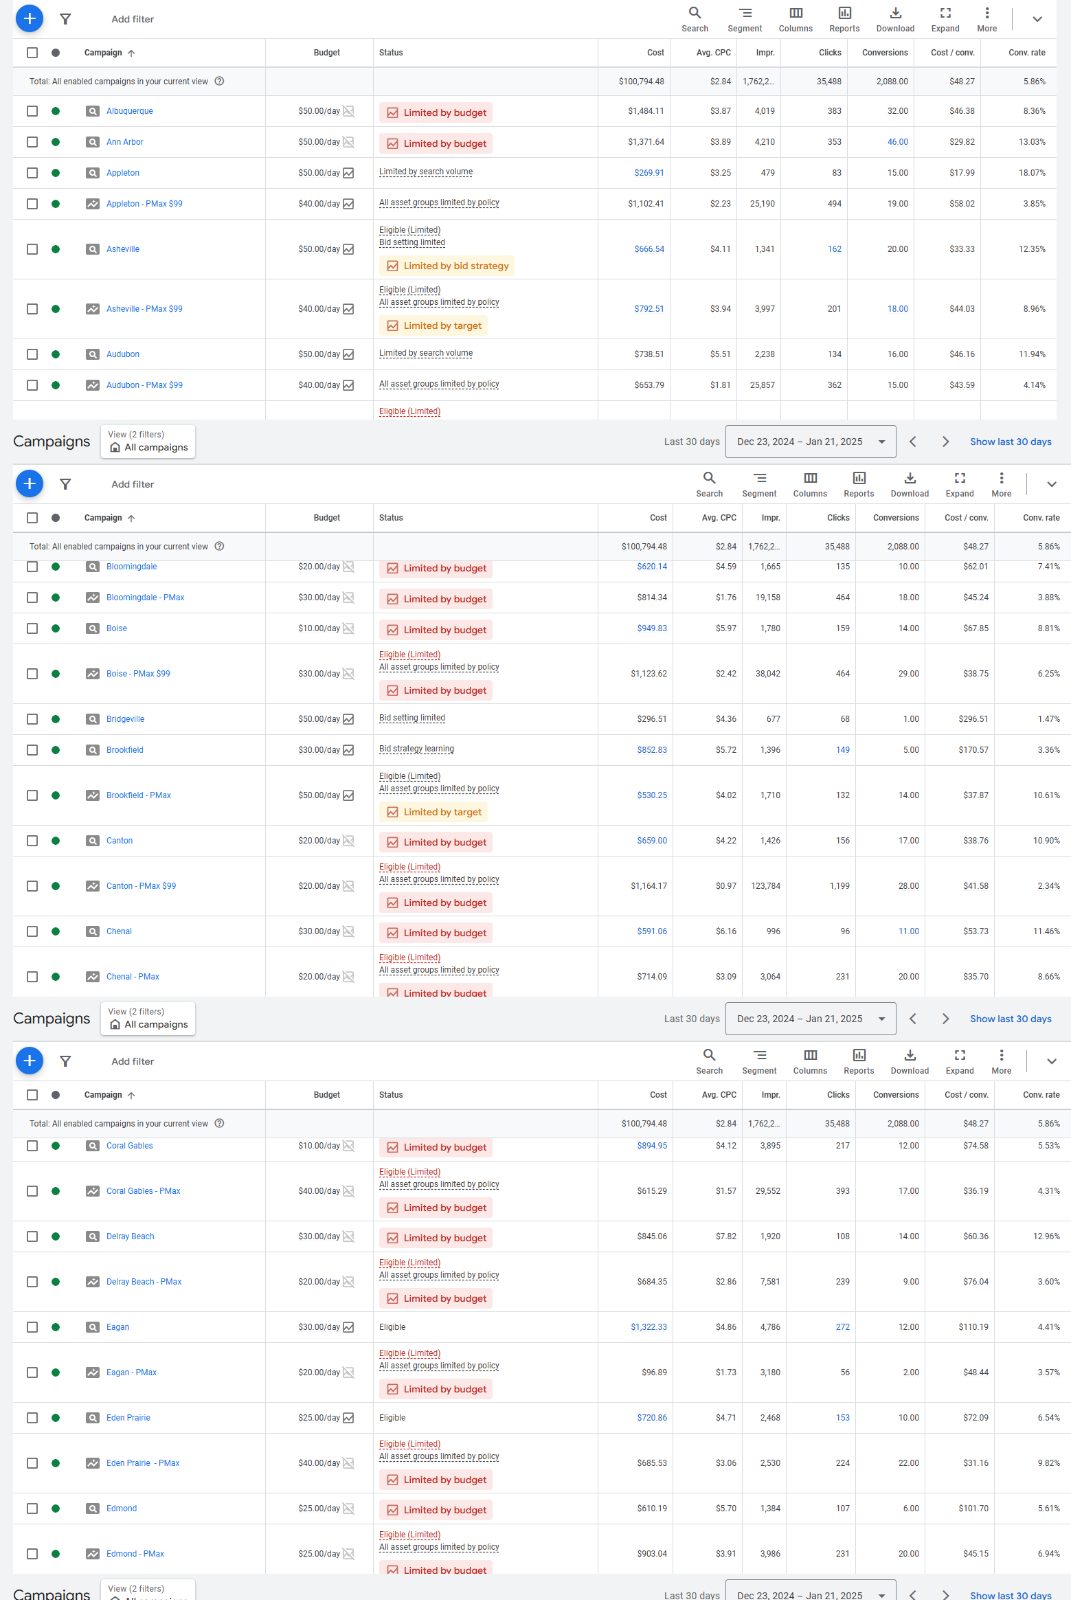
Task: Check the Asheville campaign row checkbox
Action: click(32, 249)
